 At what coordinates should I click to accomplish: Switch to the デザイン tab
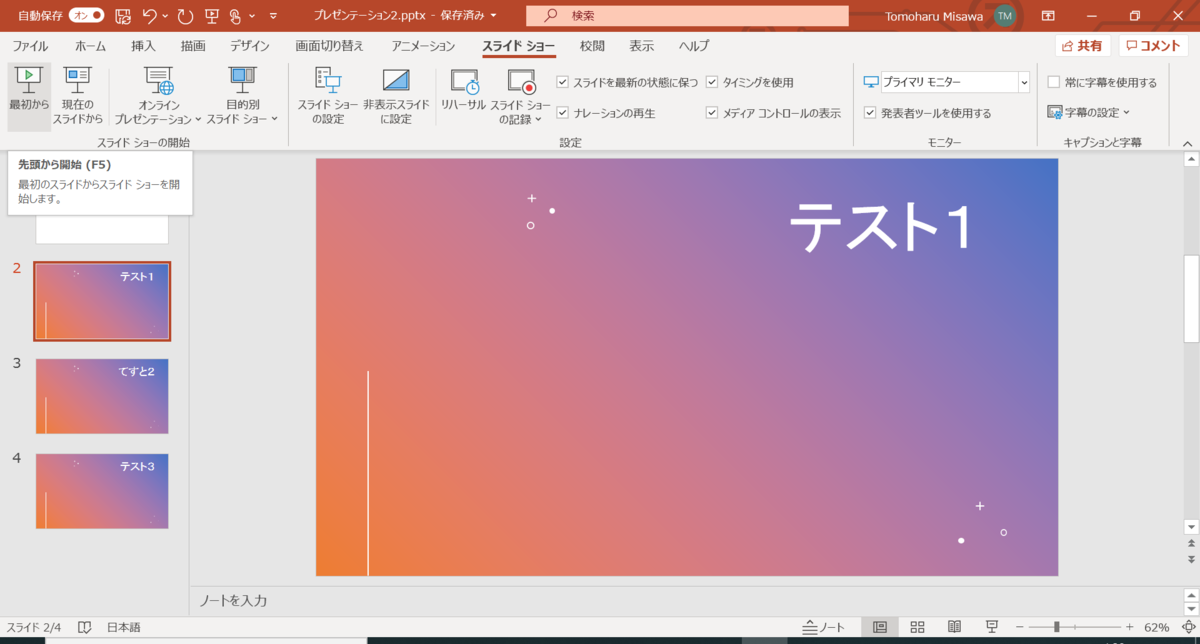tap(249, 46)
